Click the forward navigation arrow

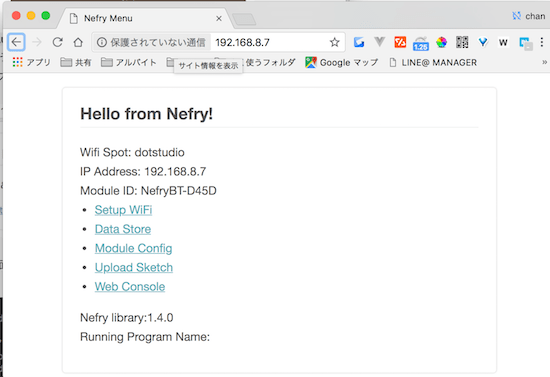click(37, 42)
